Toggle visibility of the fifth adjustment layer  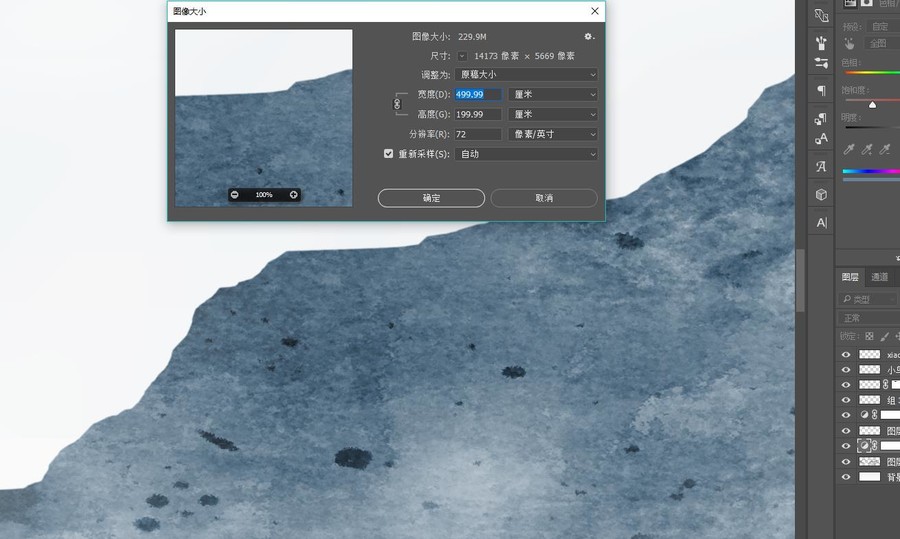click(845, 415)
